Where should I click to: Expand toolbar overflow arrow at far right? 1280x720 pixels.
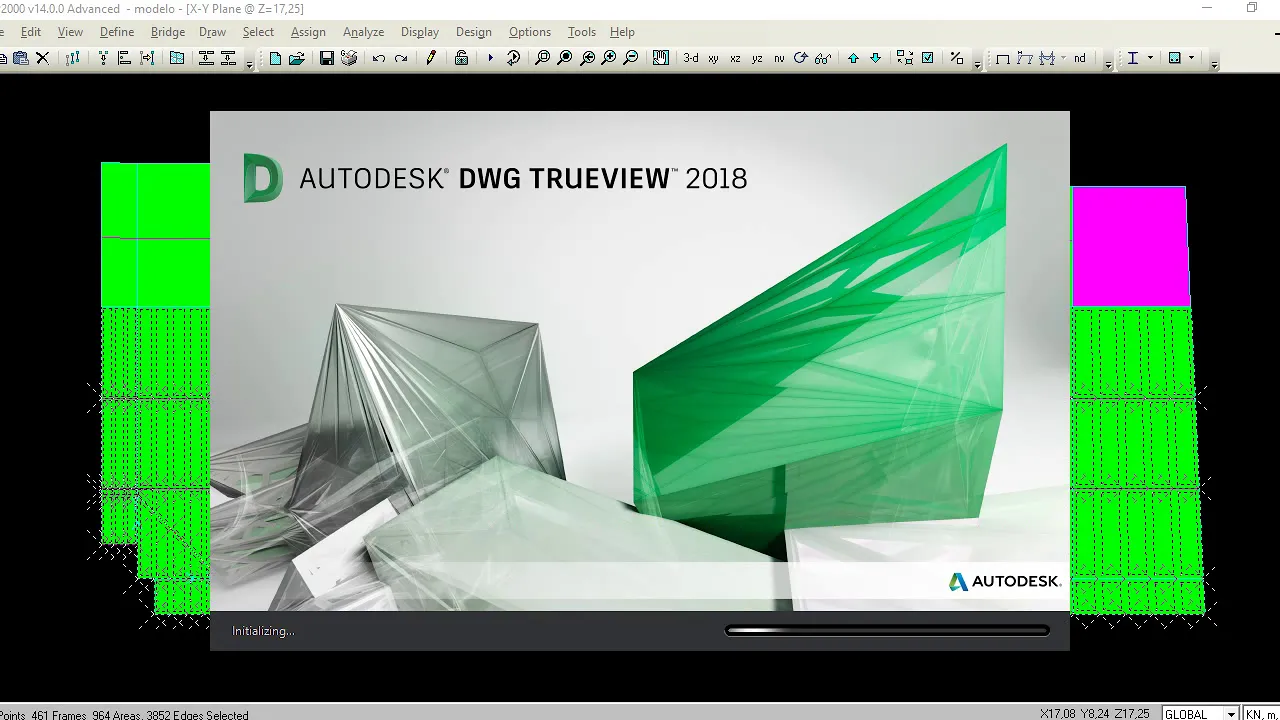[1214, 62]
